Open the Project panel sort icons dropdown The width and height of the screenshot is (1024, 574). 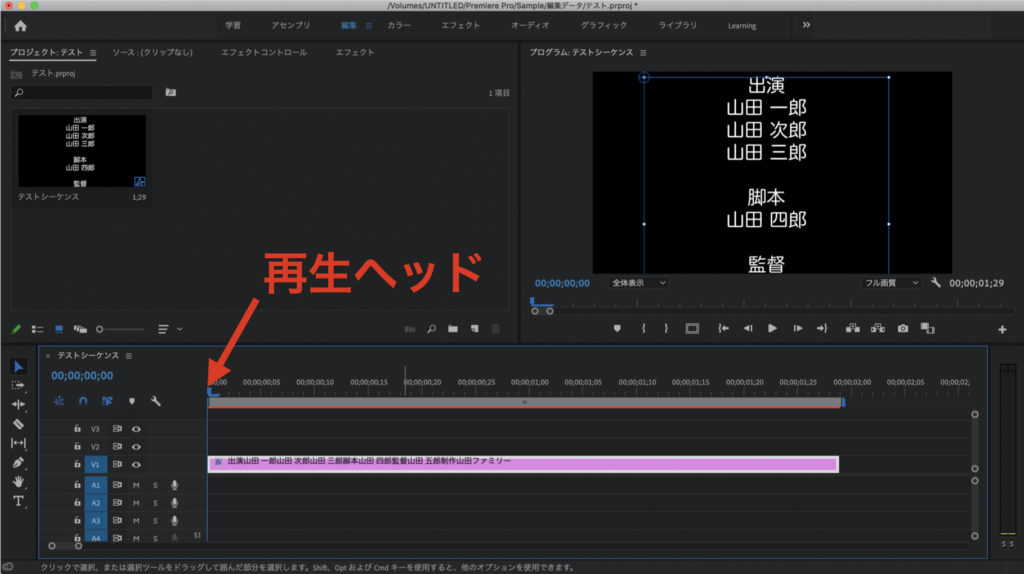pos(169,329)
